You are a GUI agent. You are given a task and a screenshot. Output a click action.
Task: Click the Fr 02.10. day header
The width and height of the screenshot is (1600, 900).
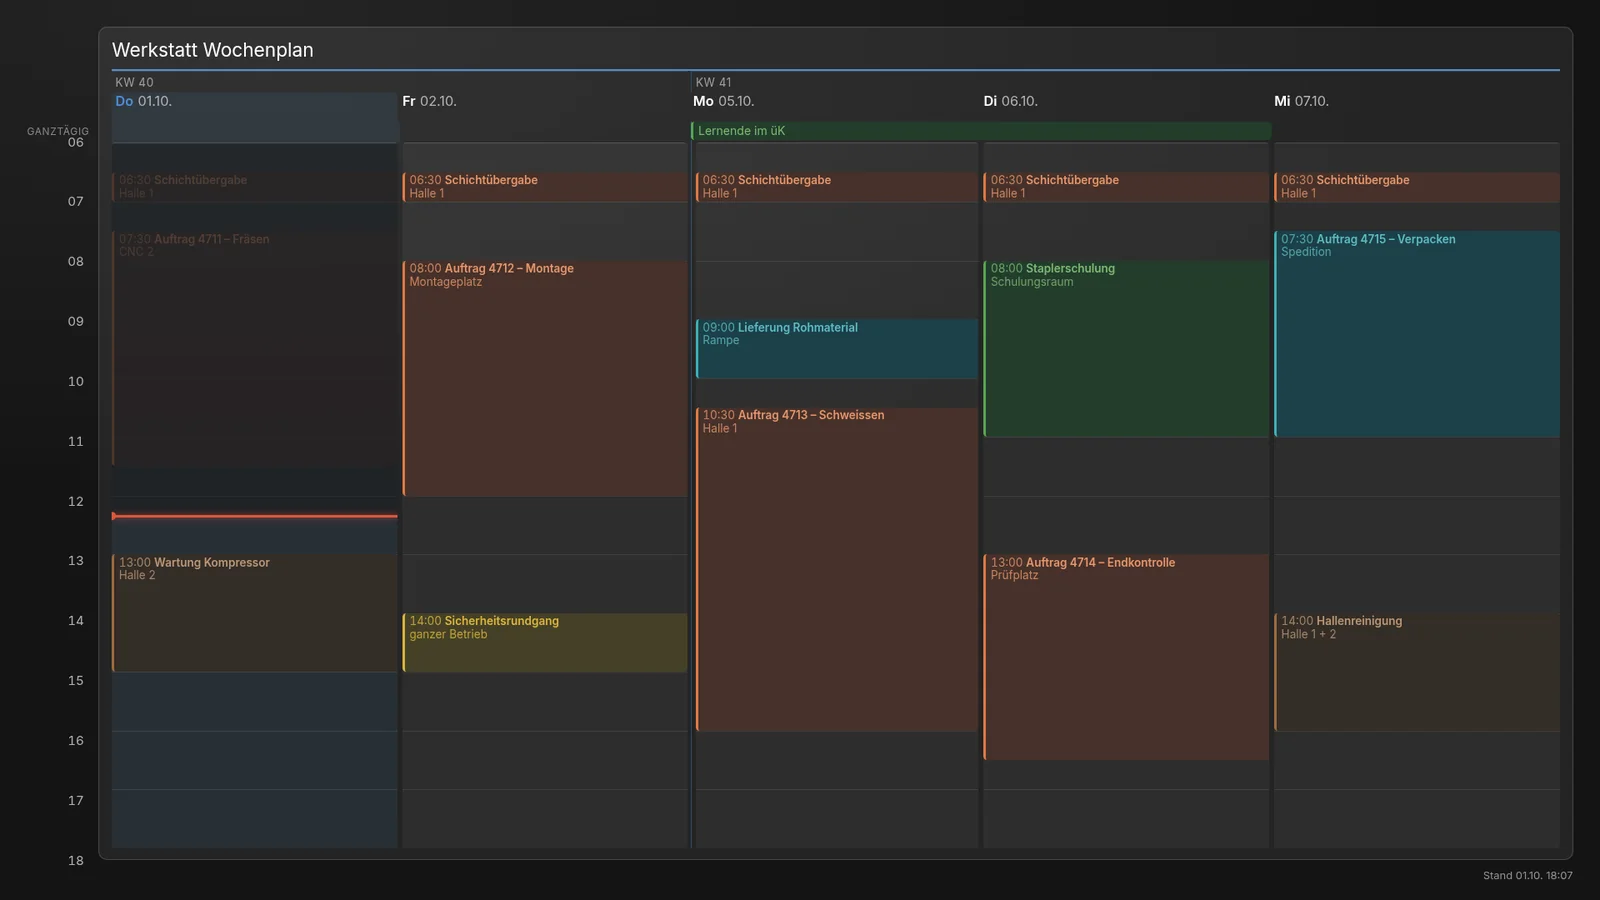[429, 101]
